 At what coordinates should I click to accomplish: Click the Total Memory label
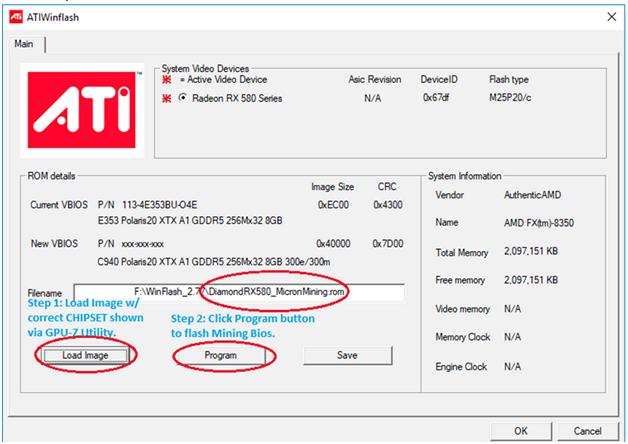[462, 253]
